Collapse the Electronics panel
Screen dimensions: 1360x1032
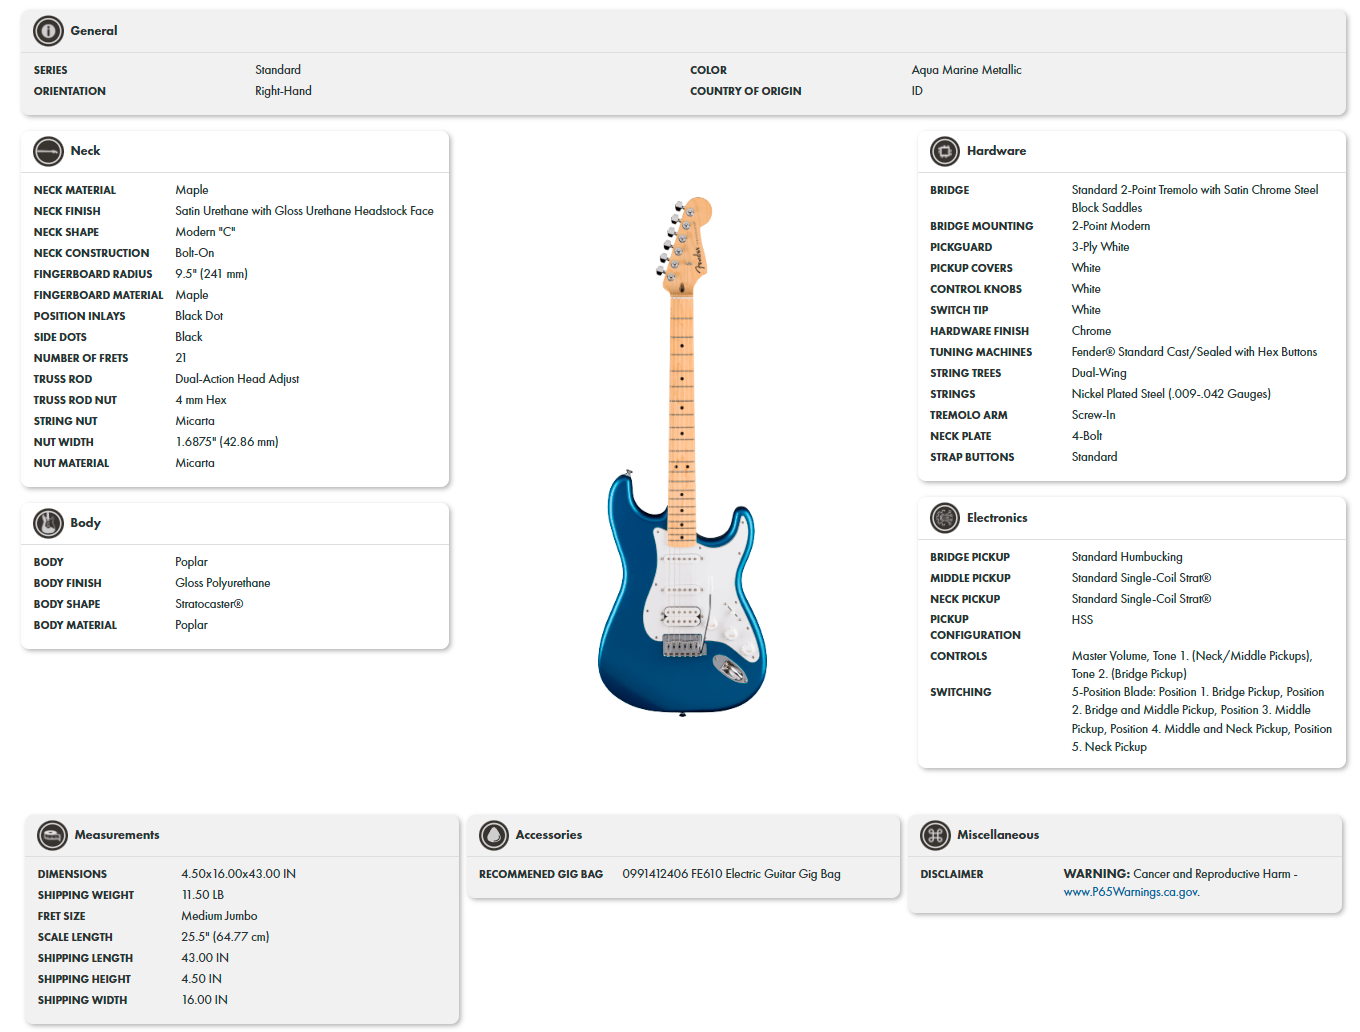1130,518
